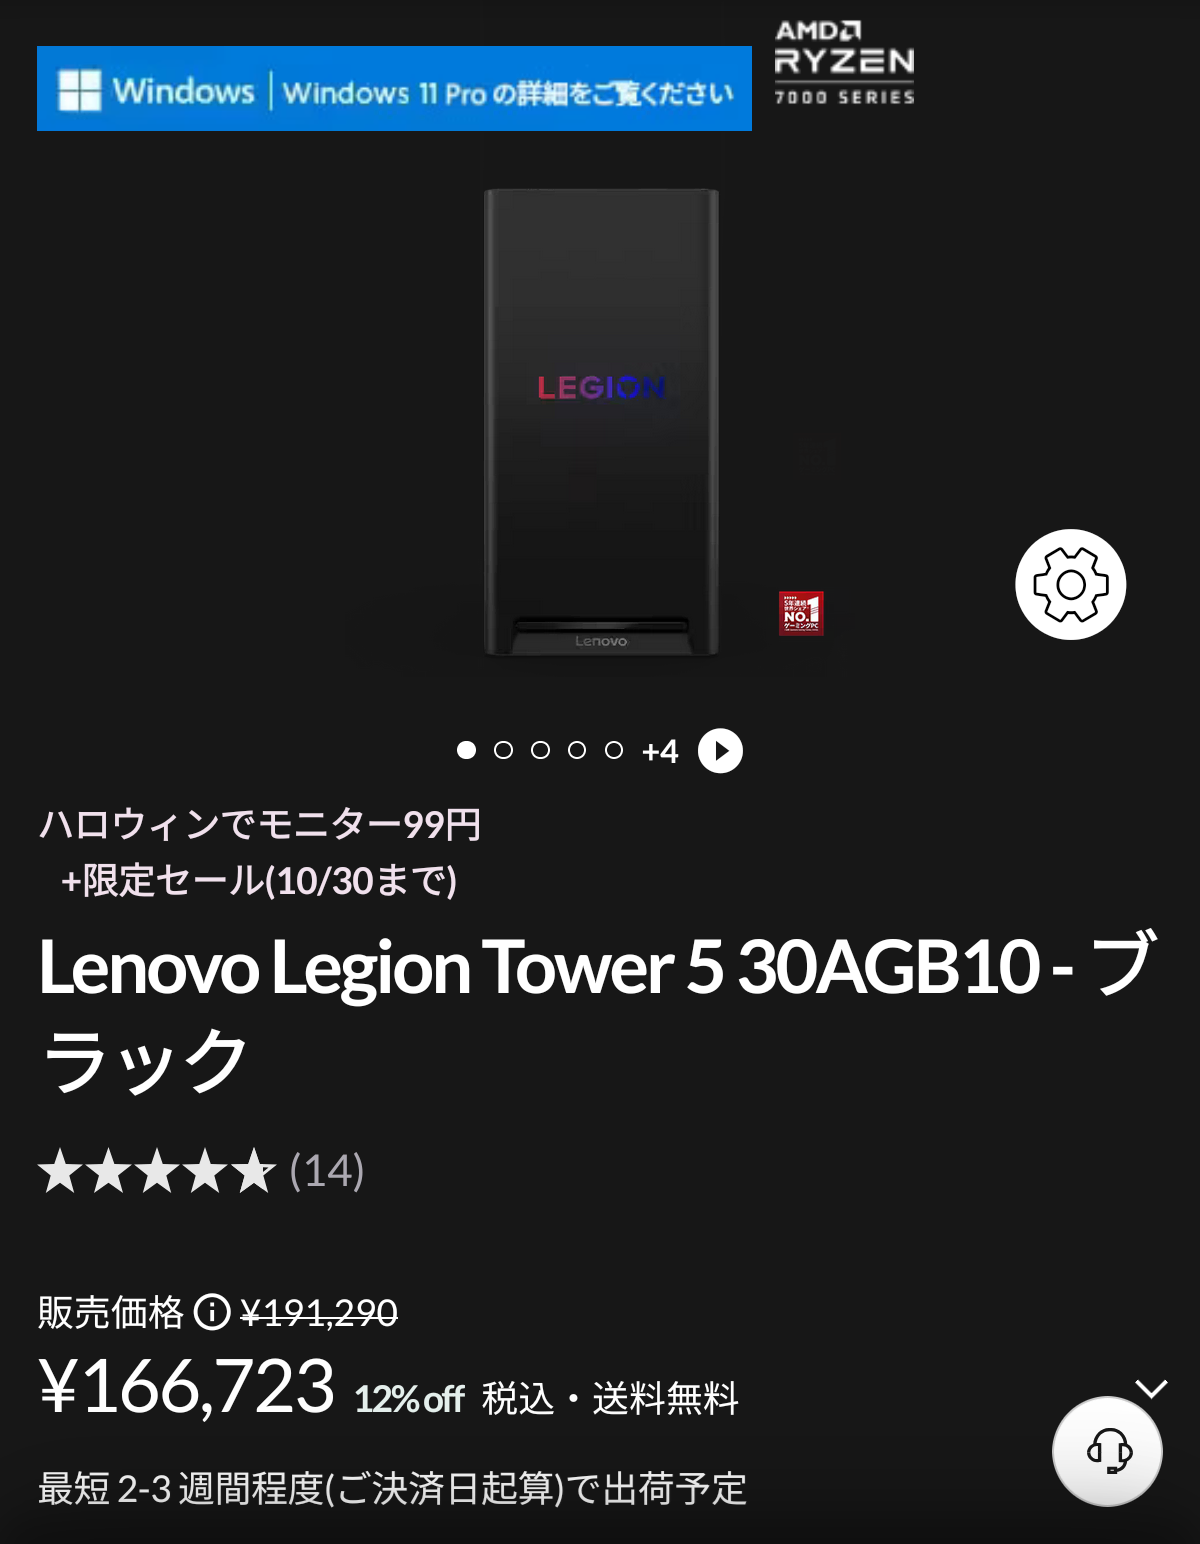Click the Windows logo in banner
Screen dimensions: 1200x1544
(80, 90)
